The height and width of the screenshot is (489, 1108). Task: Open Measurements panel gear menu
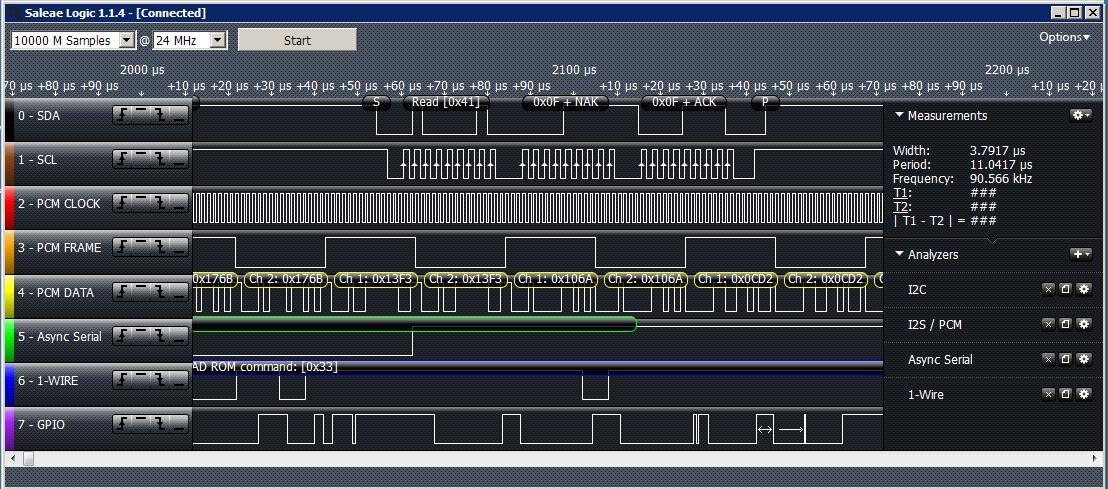click(1080, 115)
